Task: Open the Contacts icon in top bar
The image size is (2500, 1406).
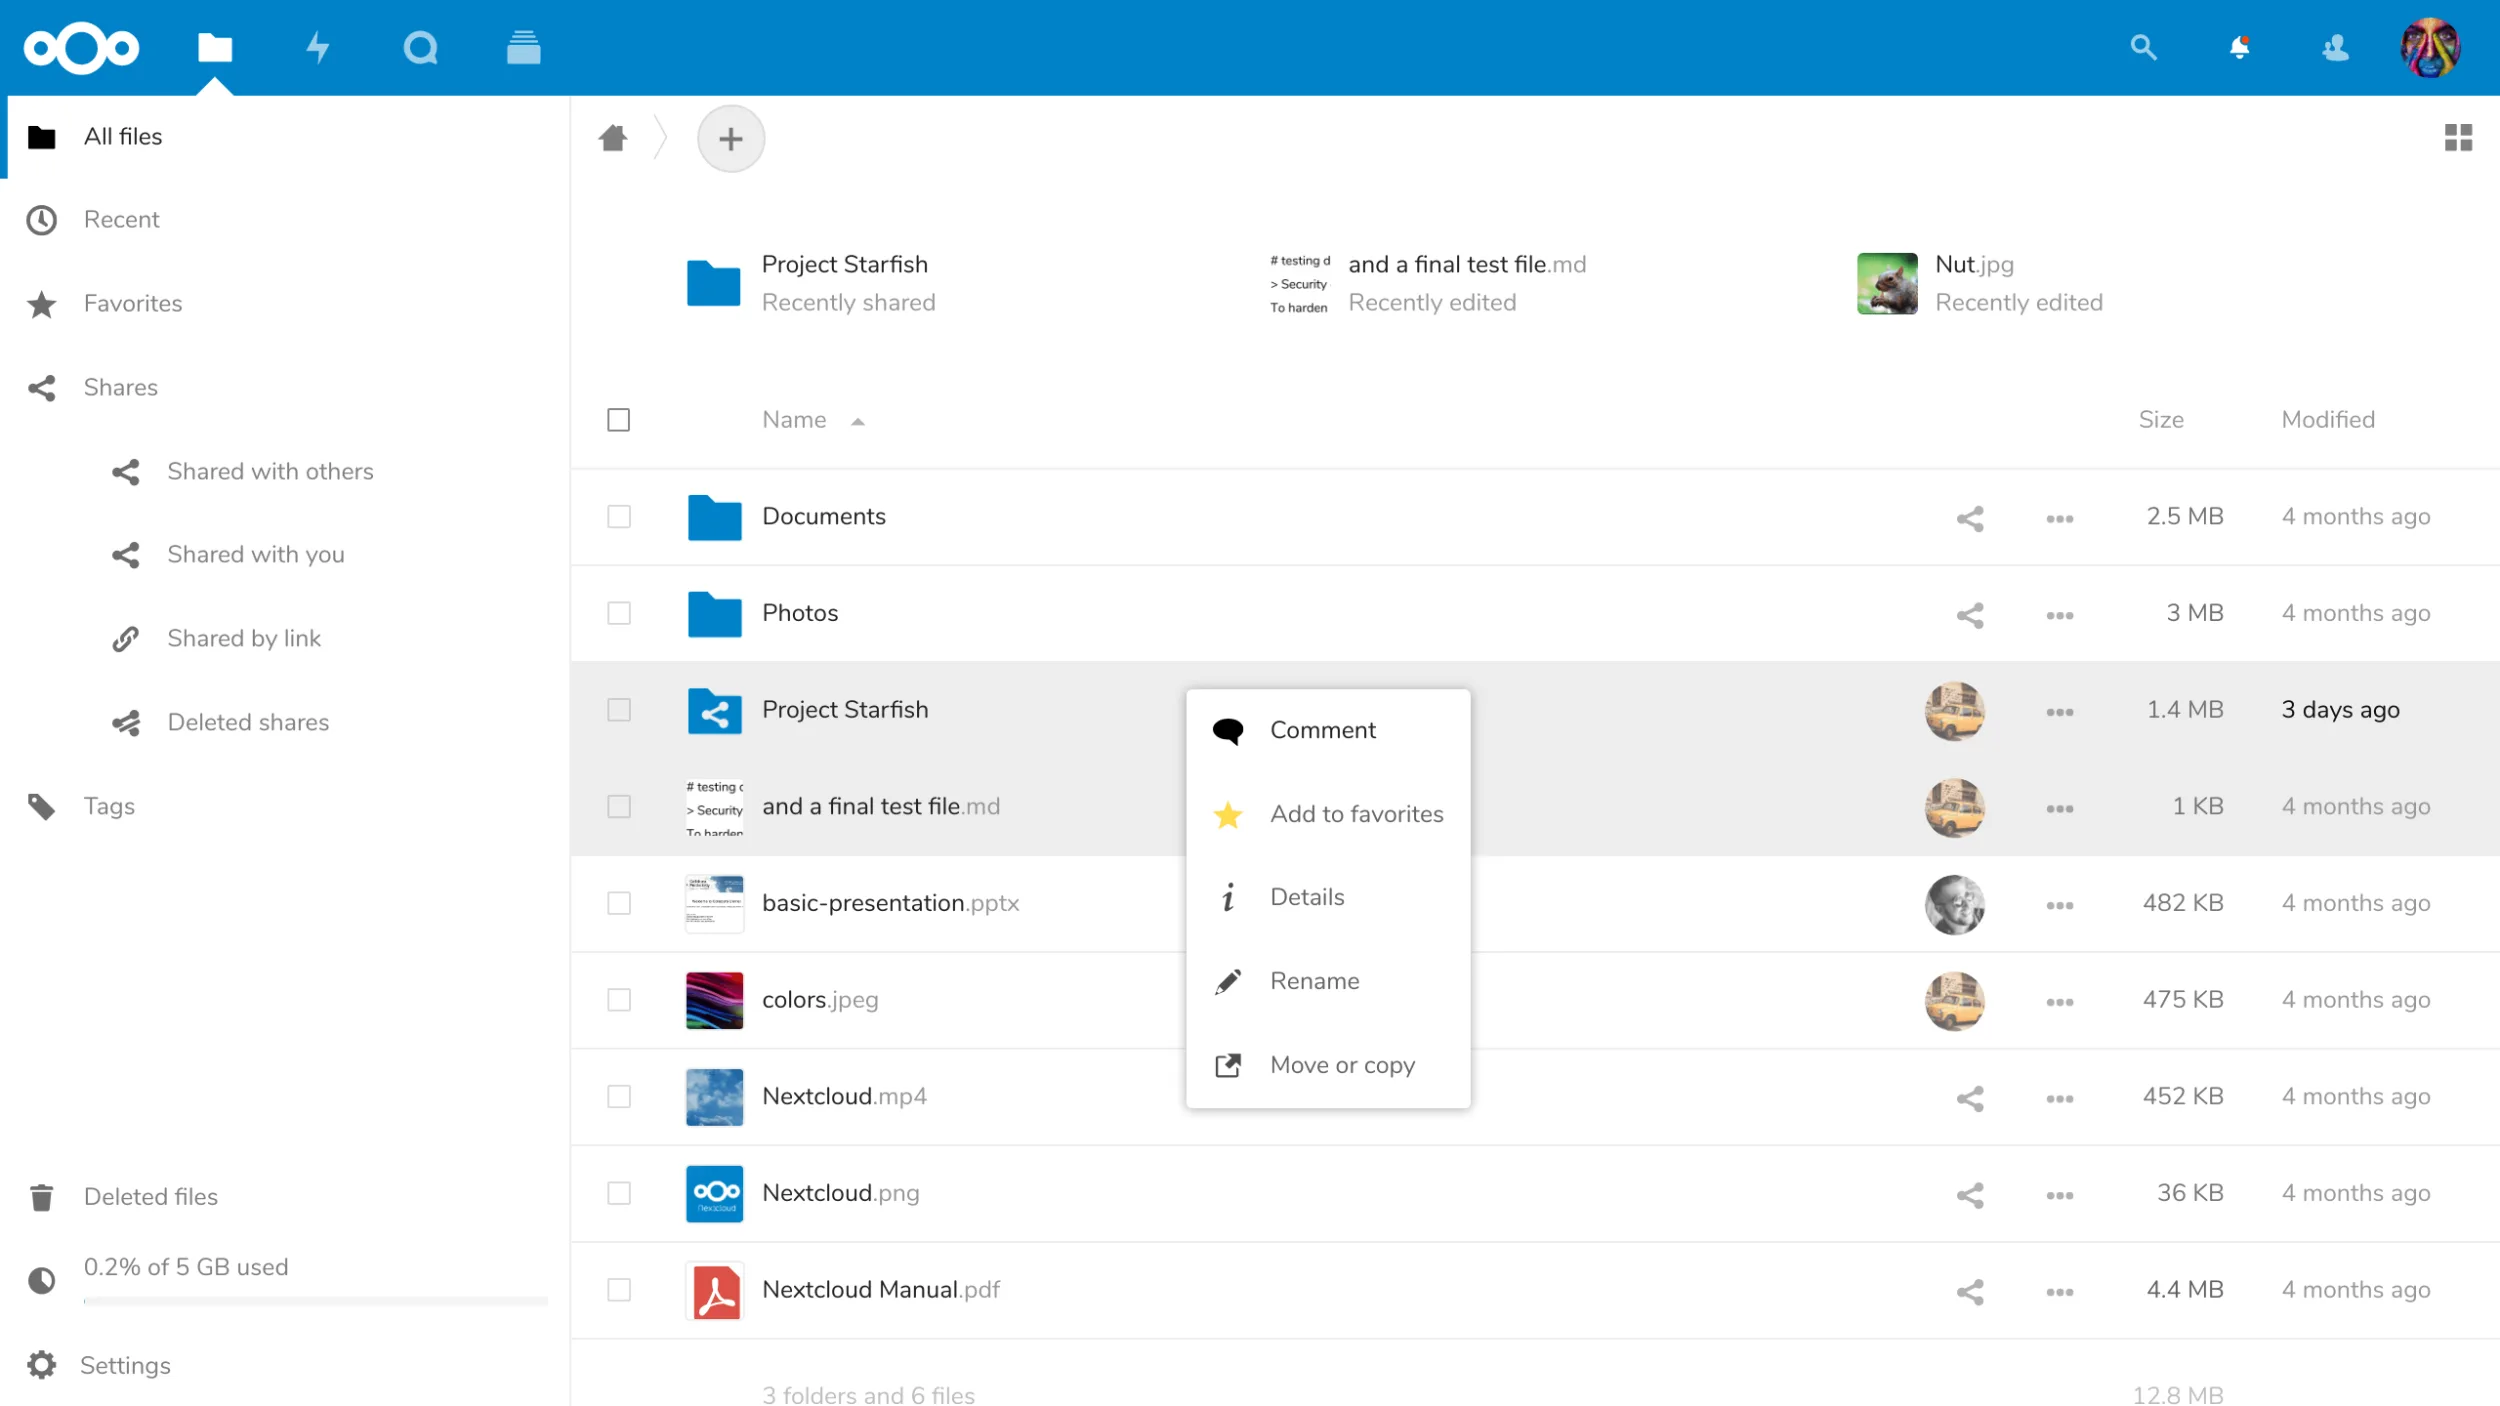Action: [2336, 47]
